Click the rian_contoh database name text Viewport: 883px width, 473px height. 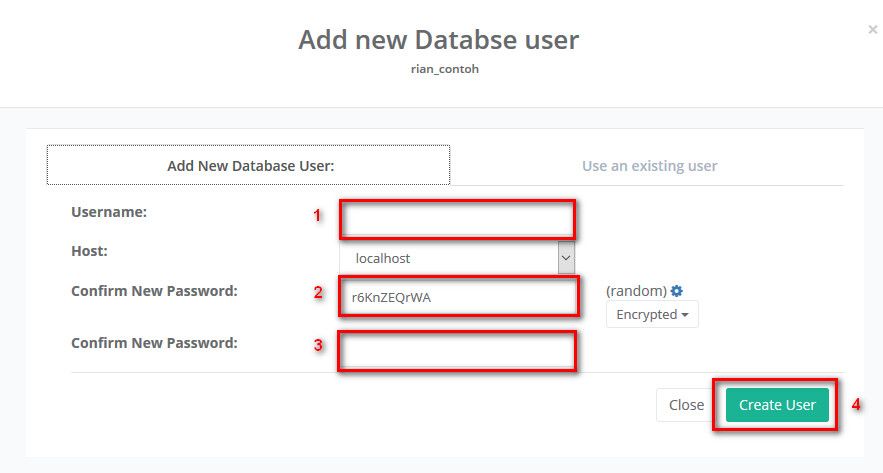(x=445, y=69)
